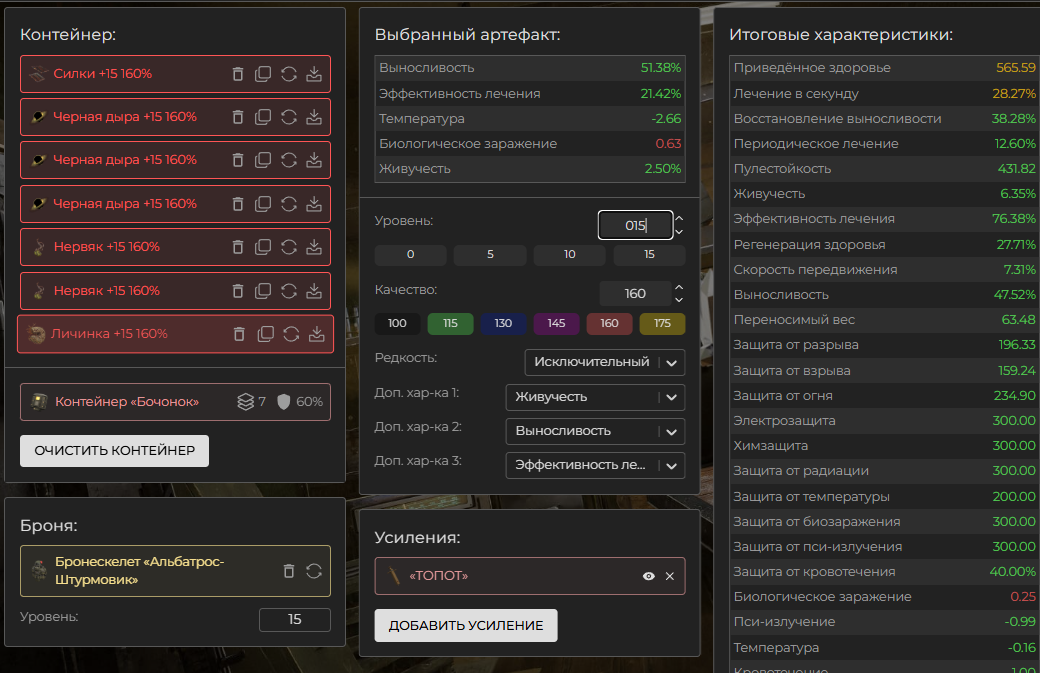Click the ДОБАВИТЬ УСИЛЕНИЕ button

465,626
